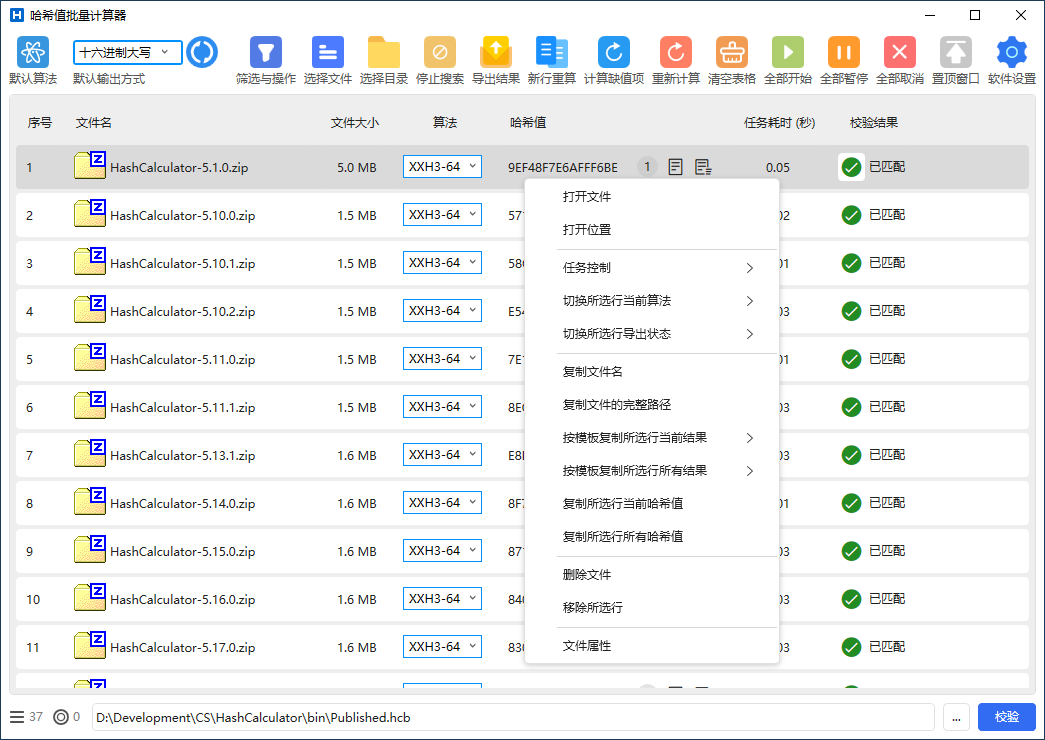The width and height of the screenshot is (1045, 740).
Task: Click the 选择目录 folder icon
Action: (x=383, y=52)
